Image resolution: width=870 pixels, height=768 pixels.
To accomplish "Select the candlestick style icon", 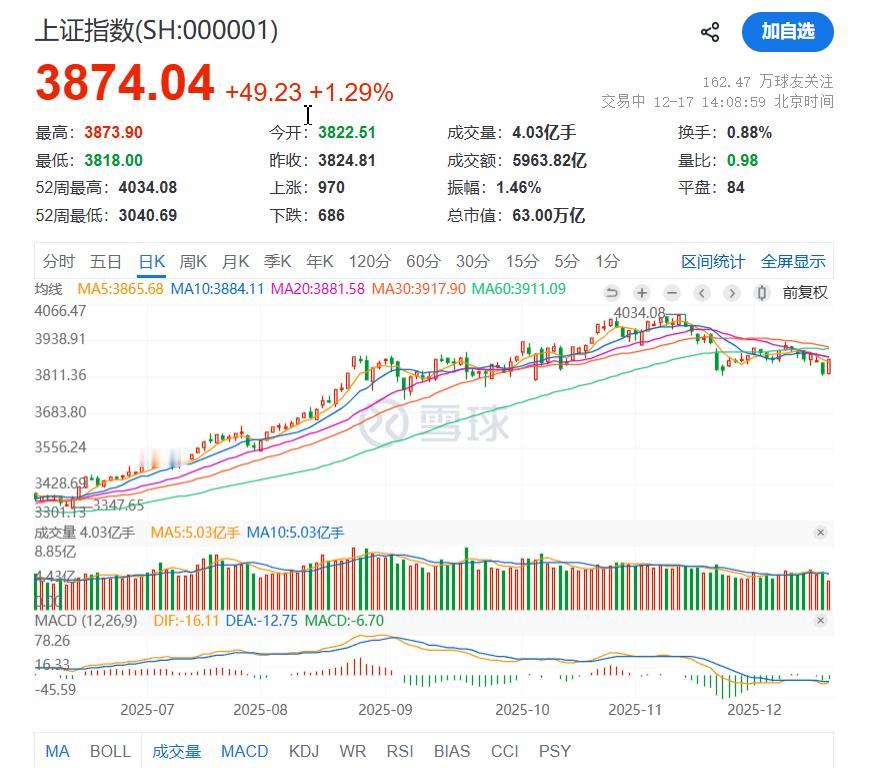I will (761, 293).
